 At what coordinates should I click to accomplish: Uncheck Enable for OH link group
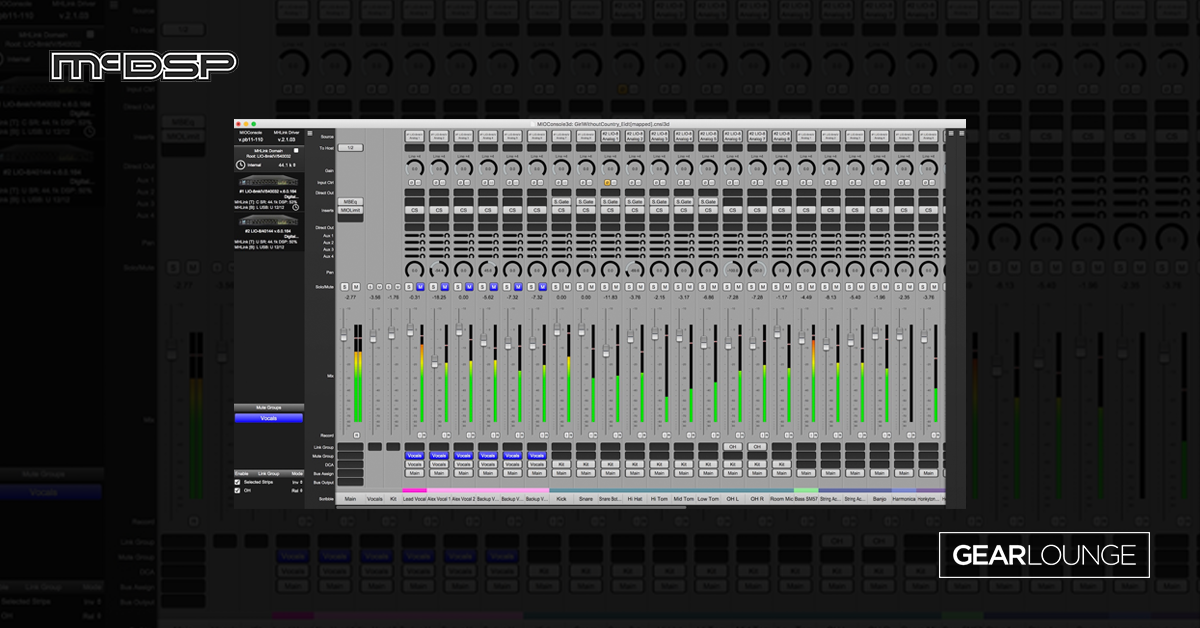(x=237, y=490)
